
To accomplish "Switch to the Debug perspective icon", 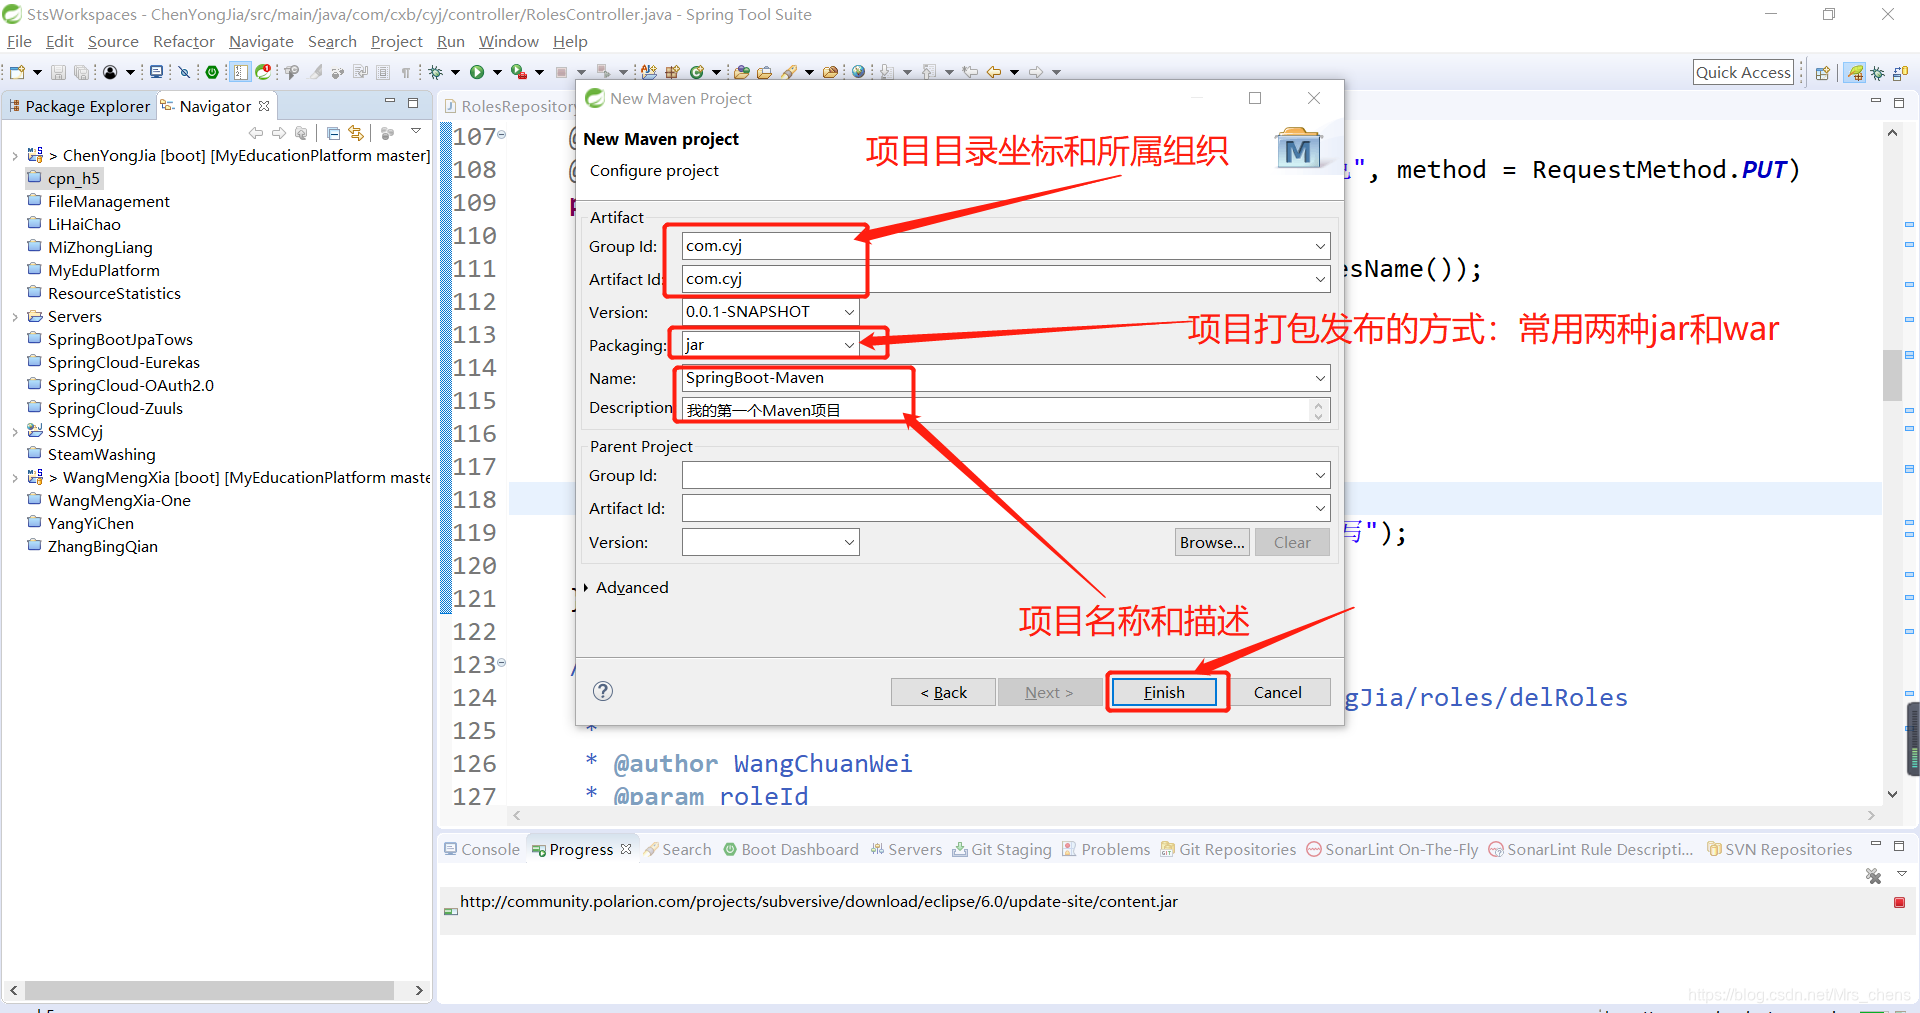I will (x=1878, y=73).
